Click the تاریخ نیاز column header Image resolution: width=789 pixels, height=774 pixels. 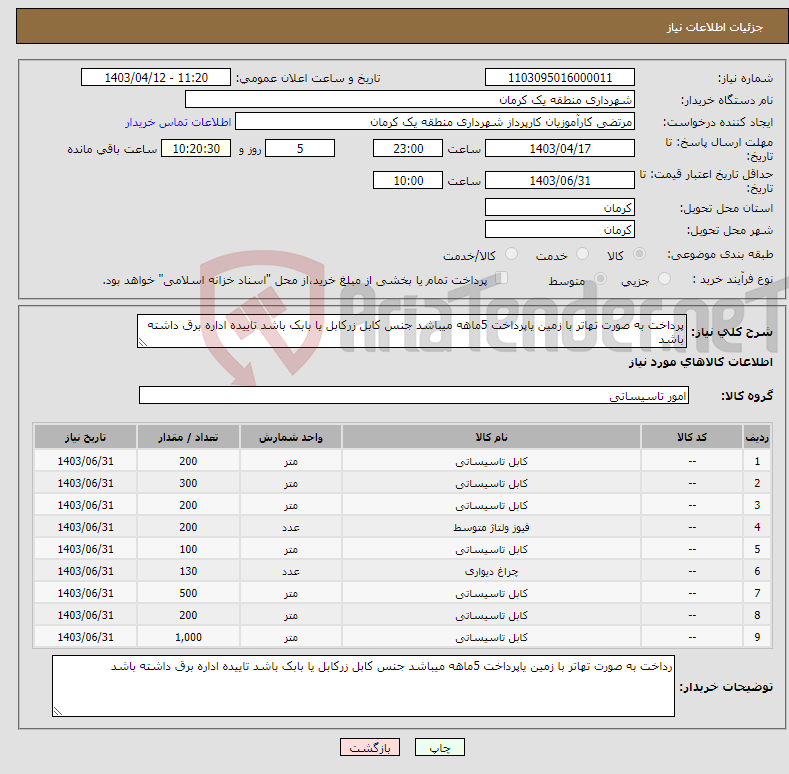click(x=86, y=437)
